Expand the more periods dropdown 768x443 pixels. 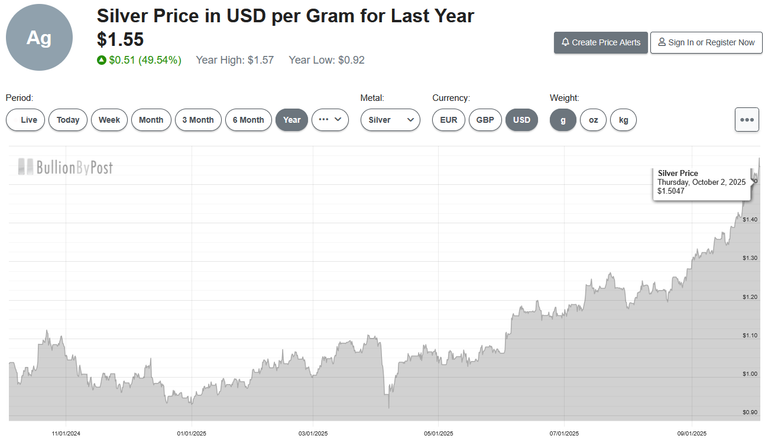pos(330,120)
